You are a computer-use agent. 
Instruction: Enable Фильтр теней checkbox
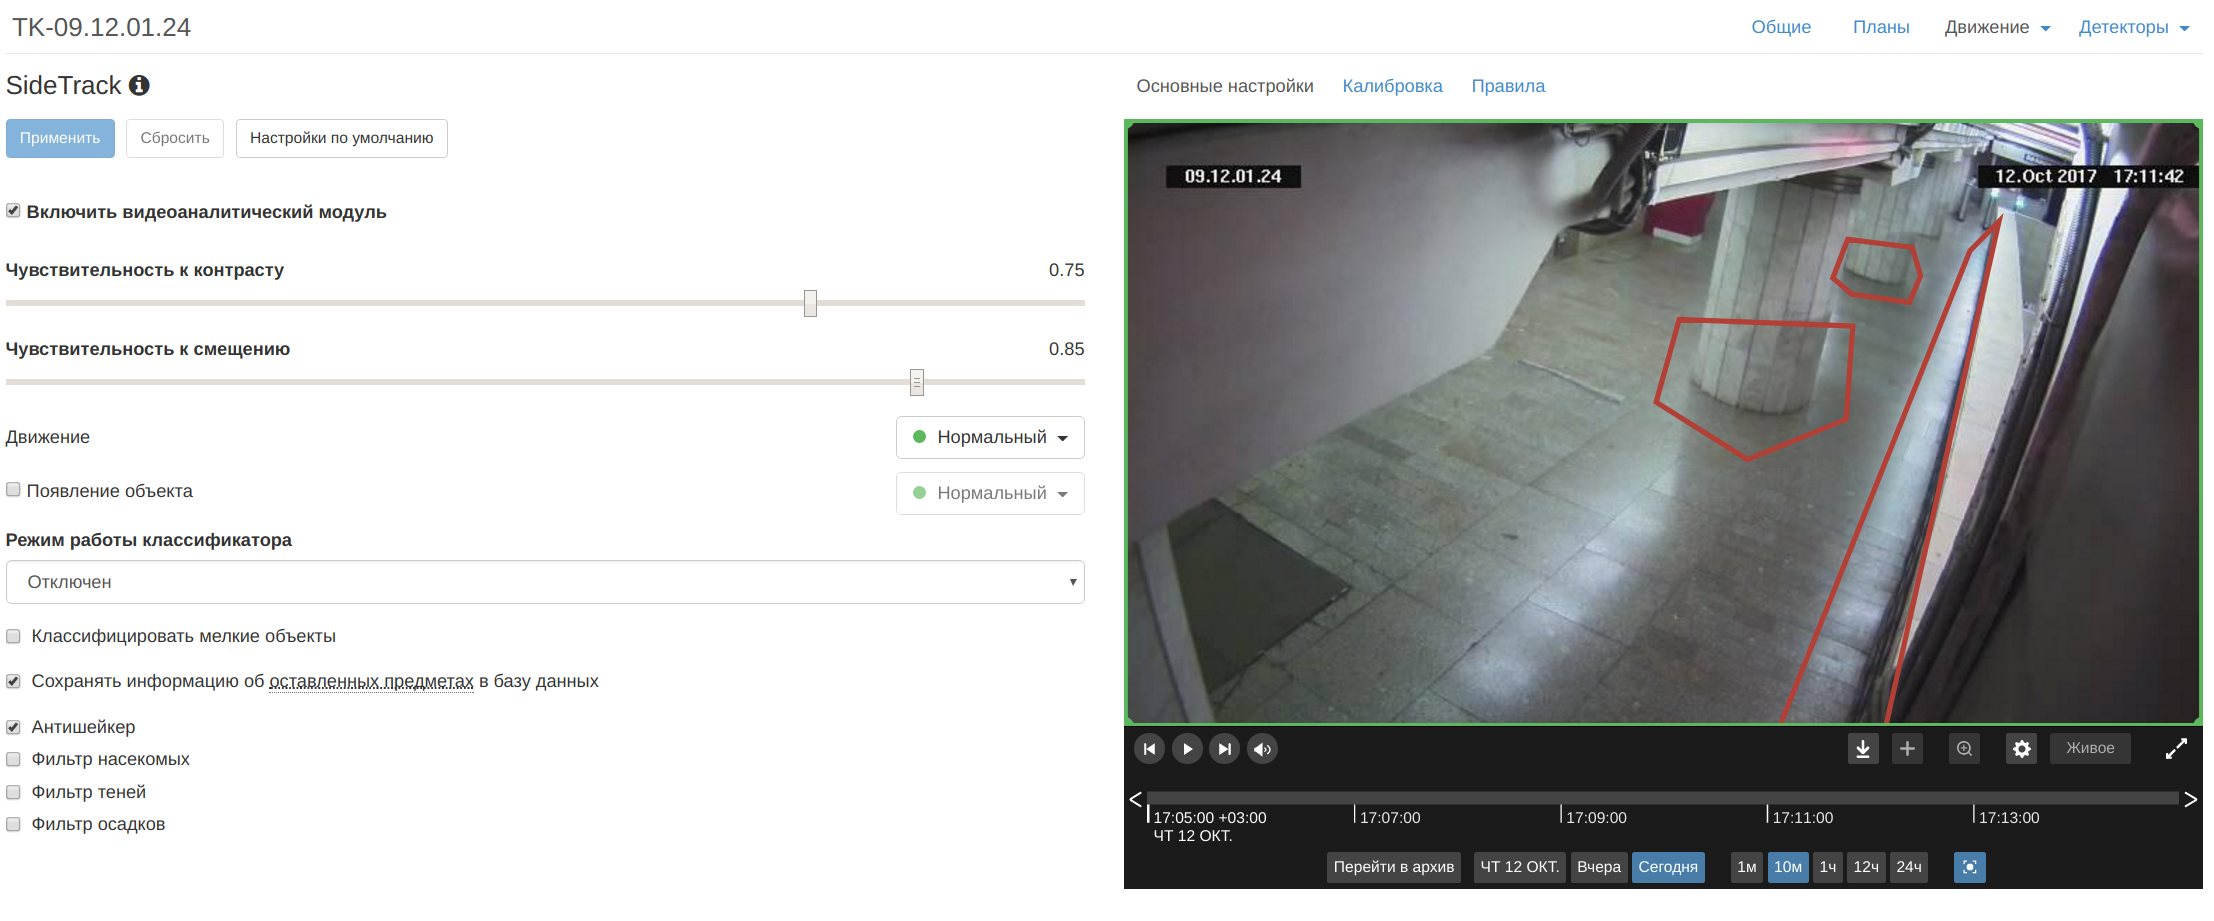pos(13,792)
